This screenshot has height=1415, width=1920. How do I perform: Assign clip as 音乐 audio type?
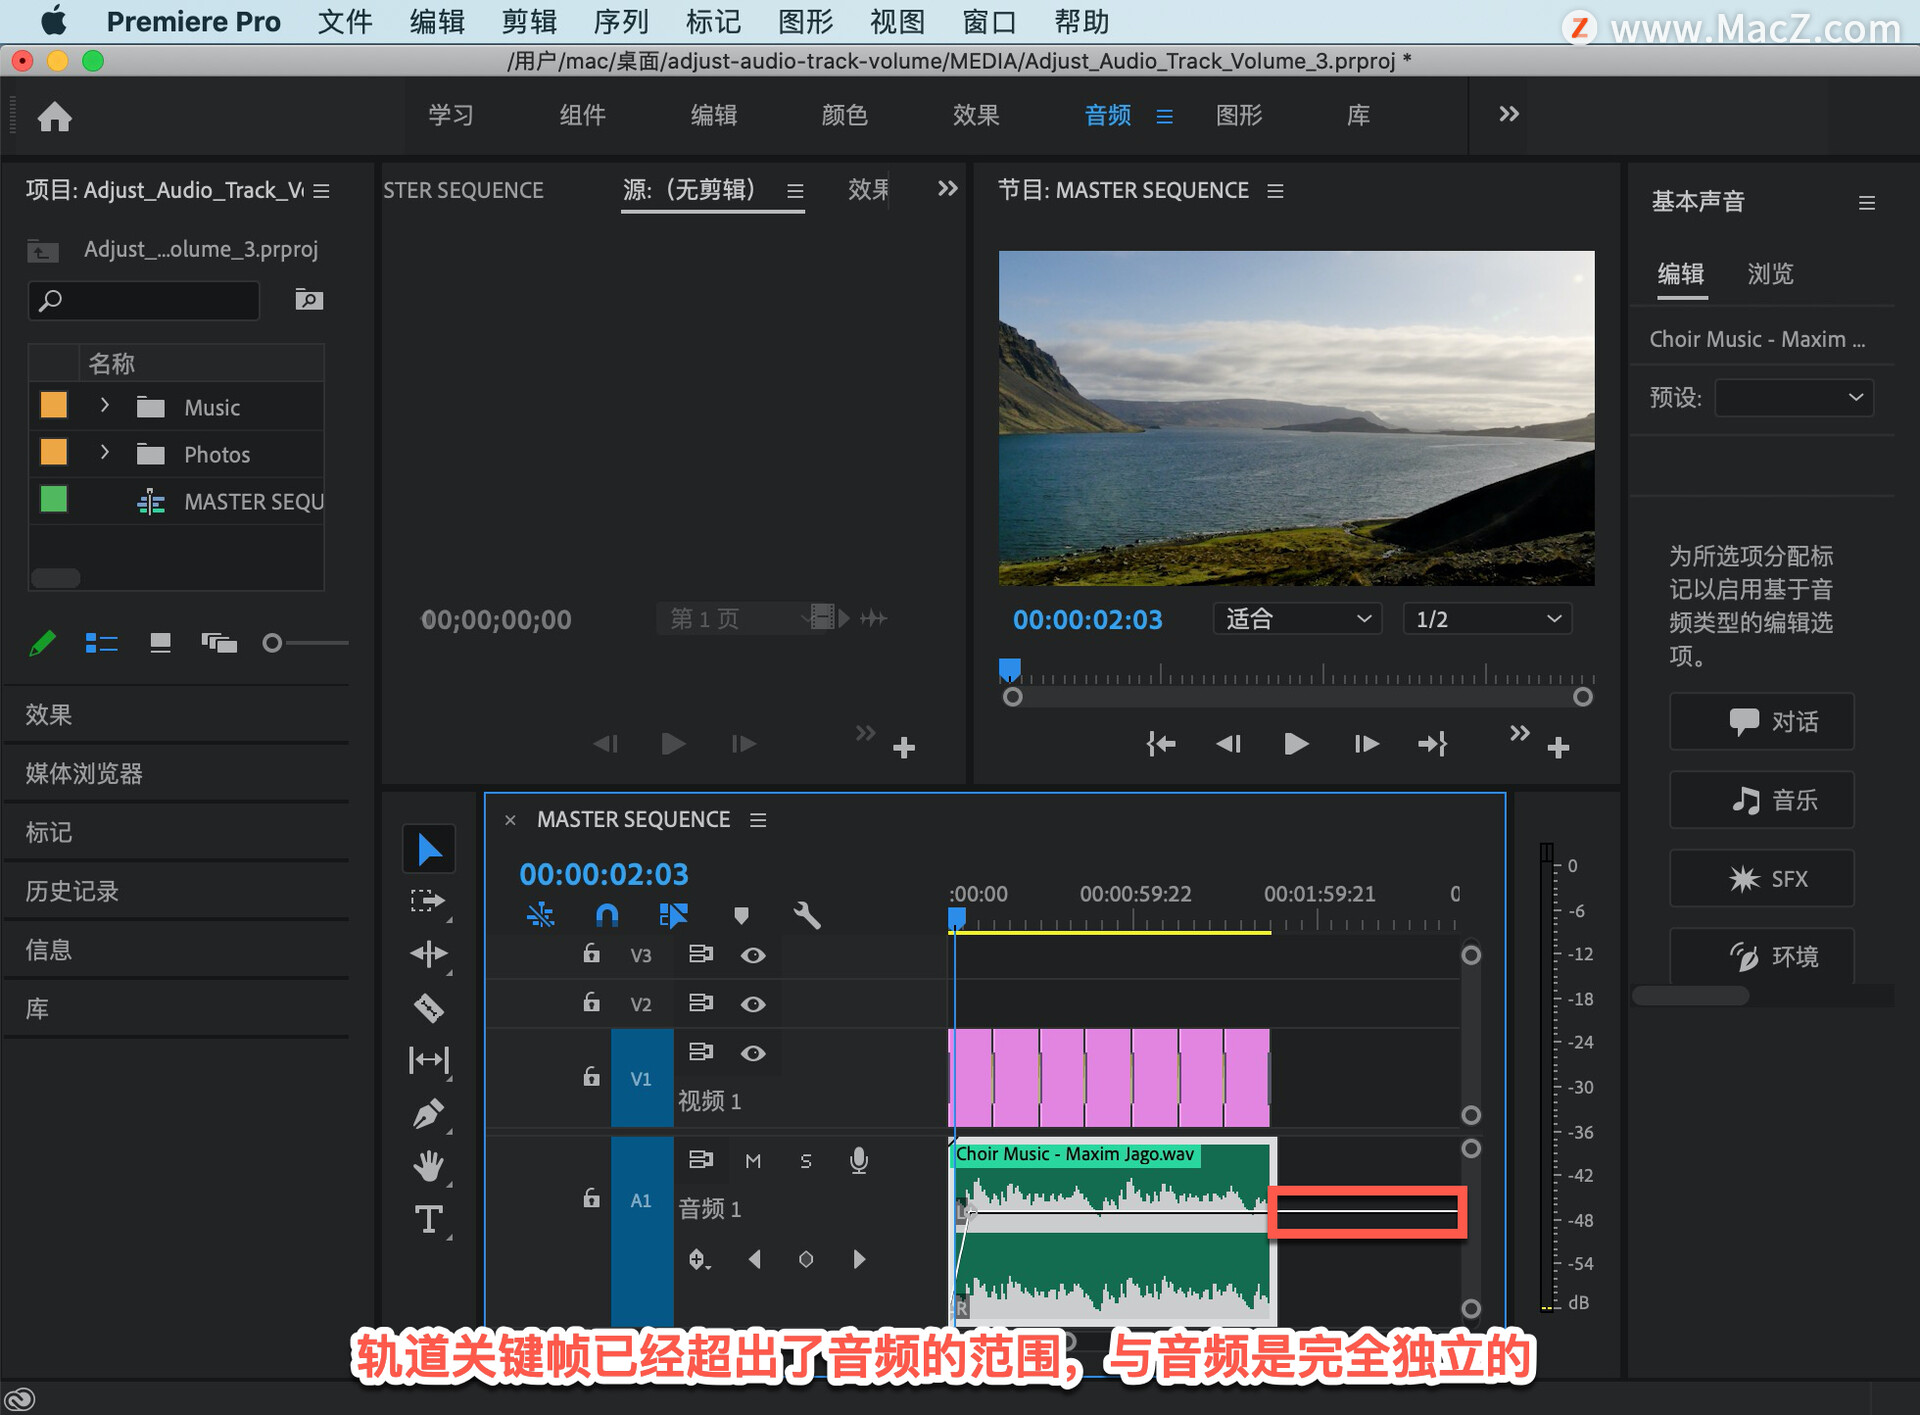pos(1762,800)
